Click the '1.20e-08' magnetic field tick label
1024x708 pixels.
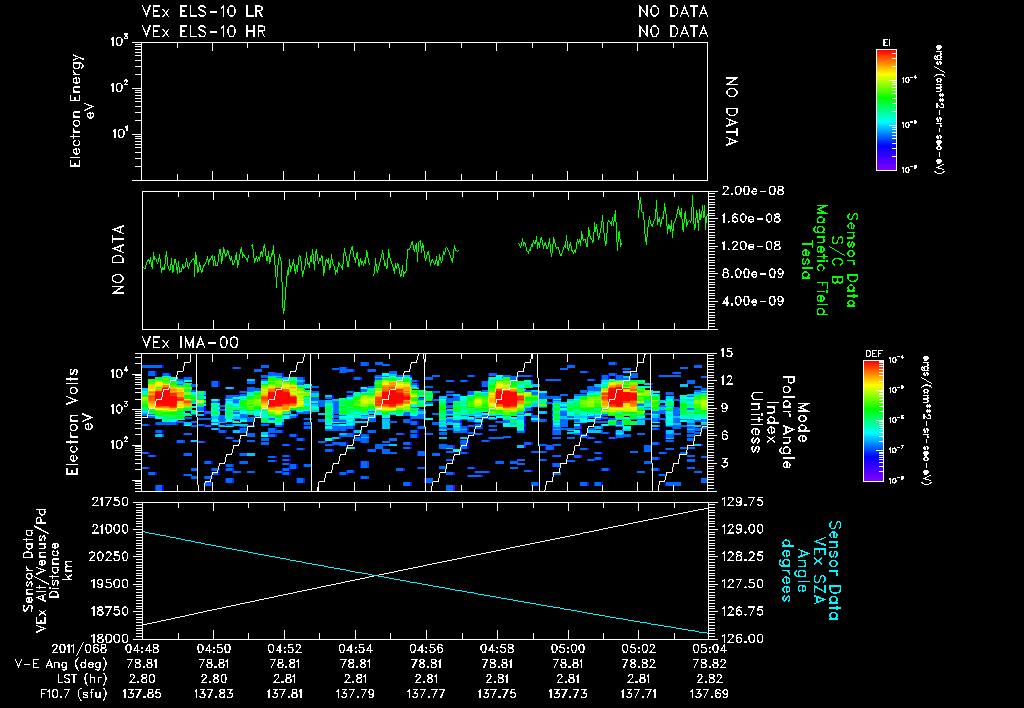coord(753,246)
